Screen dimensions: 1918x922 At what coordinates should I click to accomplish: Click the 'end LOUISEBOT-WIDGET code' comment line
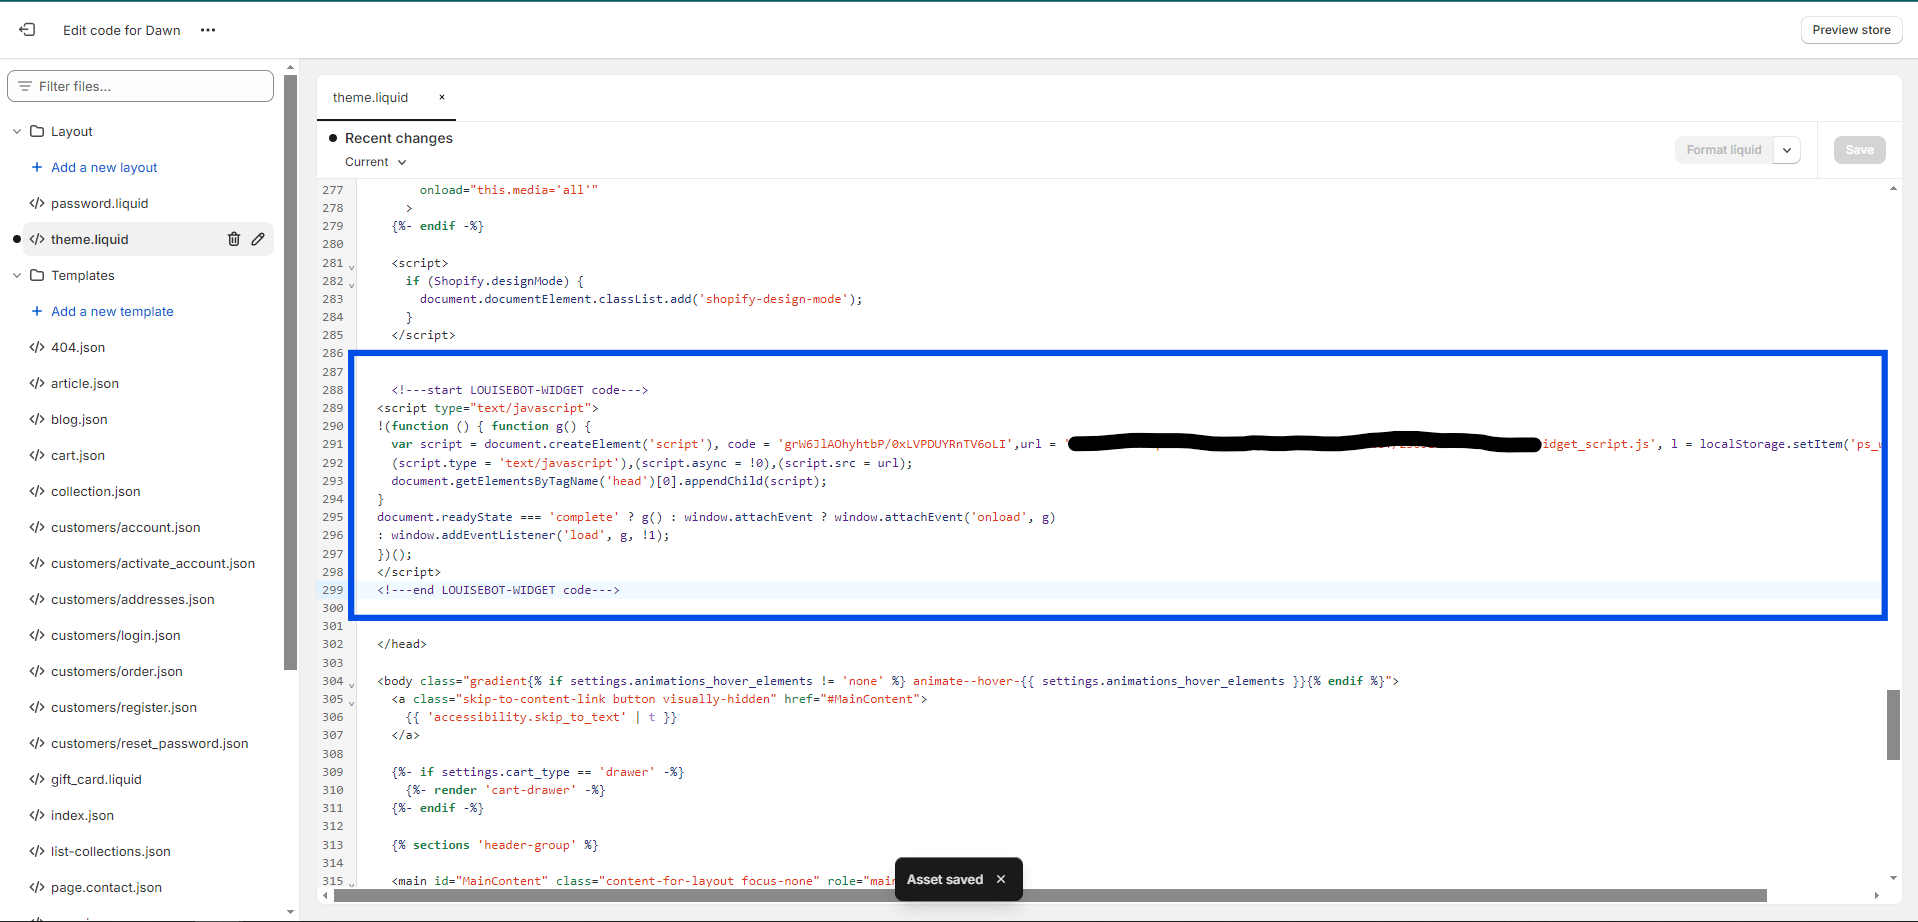click(x=498, y=590)
